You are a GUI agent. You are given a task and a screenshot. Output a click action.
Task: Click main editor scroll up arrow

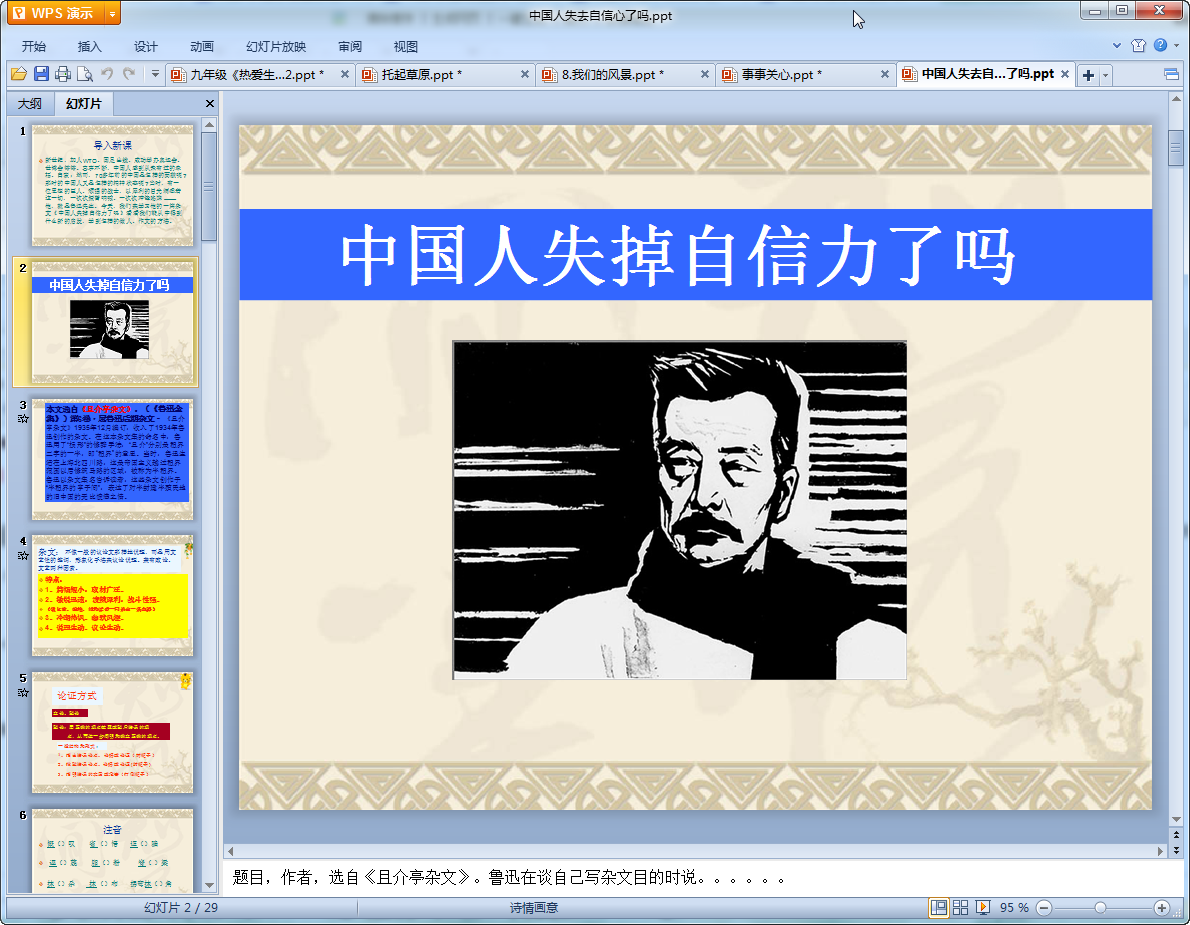pos(1176,99)
